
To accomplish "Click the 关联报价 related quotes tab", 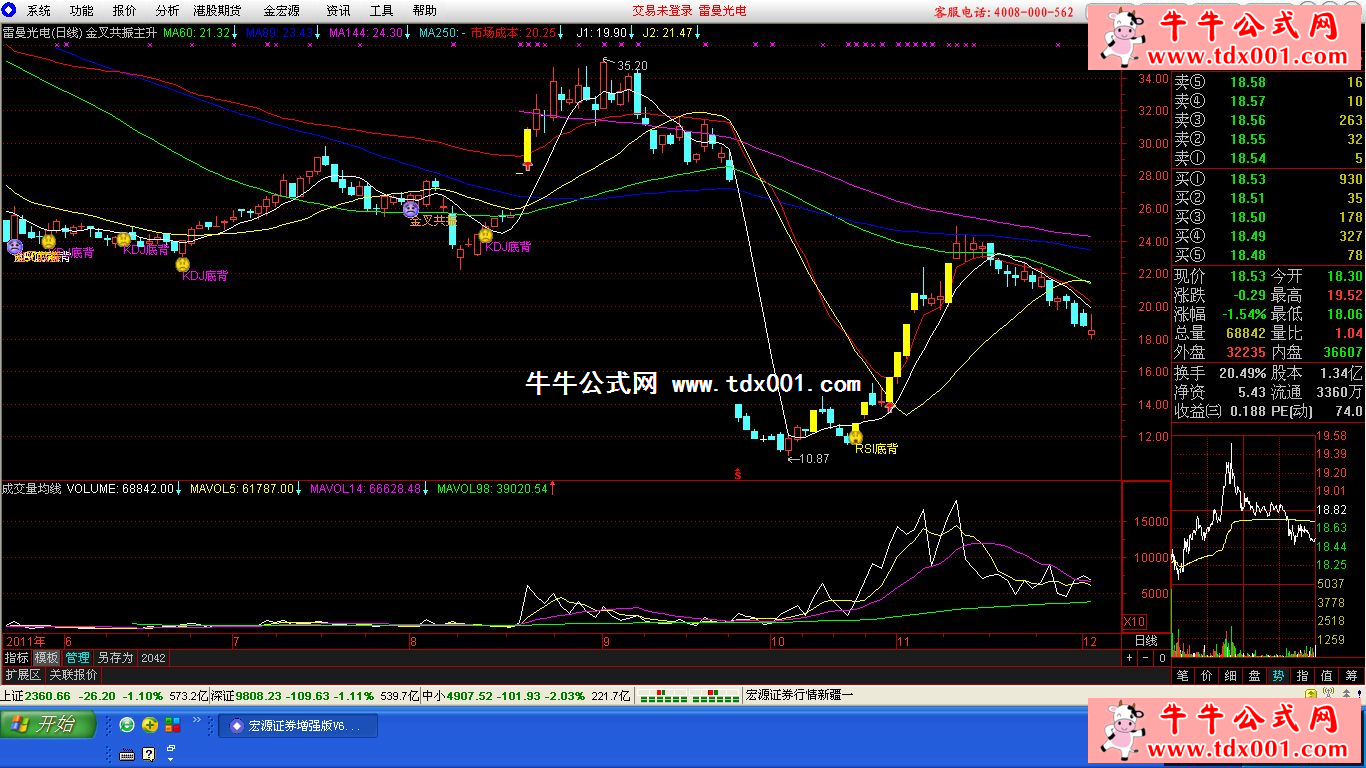I will click(74, 675).
